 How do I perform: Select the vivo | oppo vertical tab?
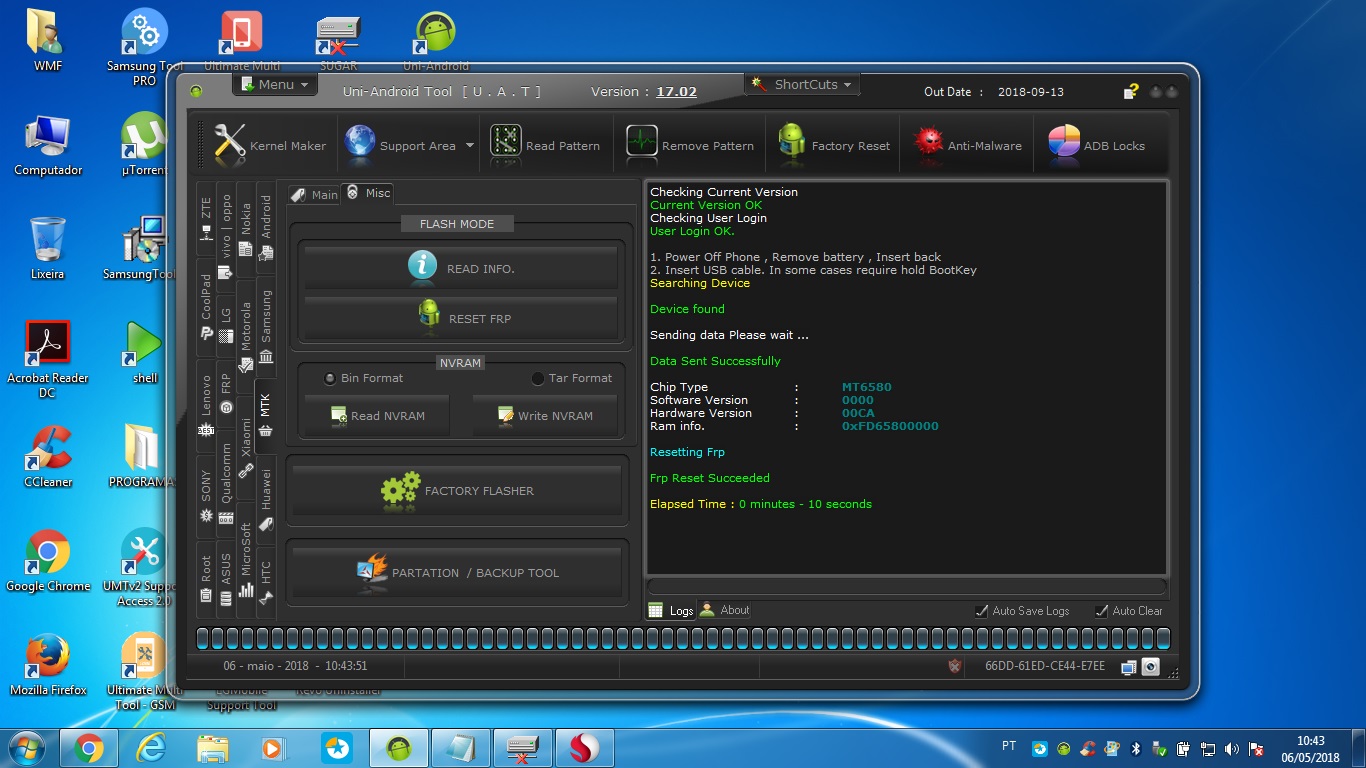click(226, 236)
